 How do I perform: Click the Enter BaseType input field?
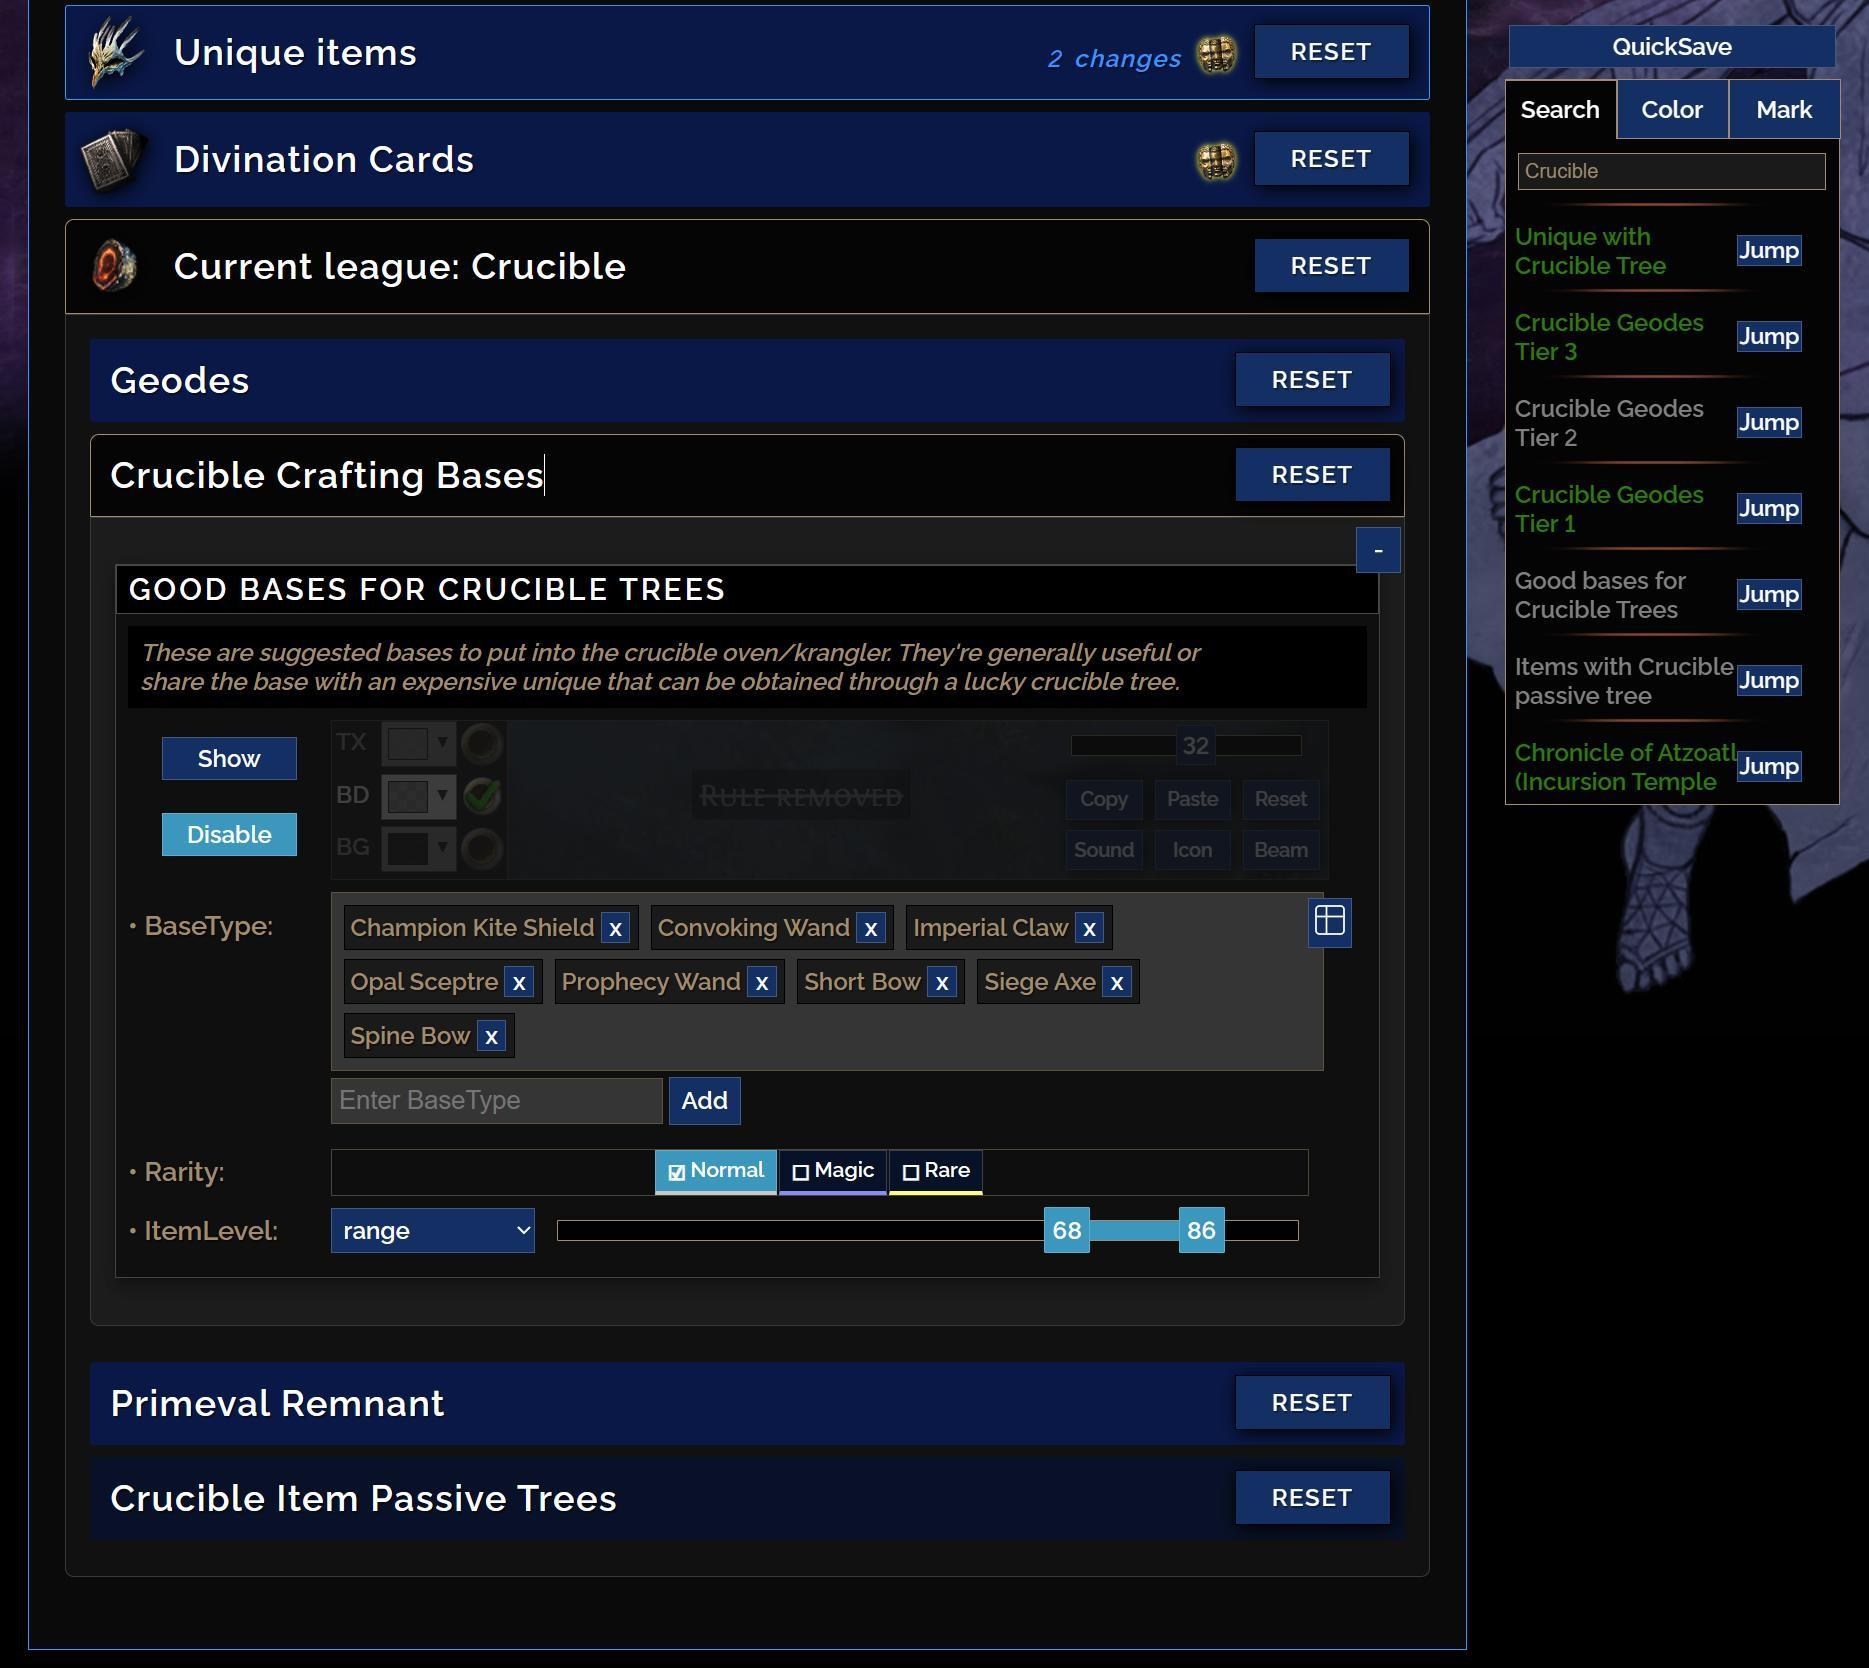[497, 1101]
